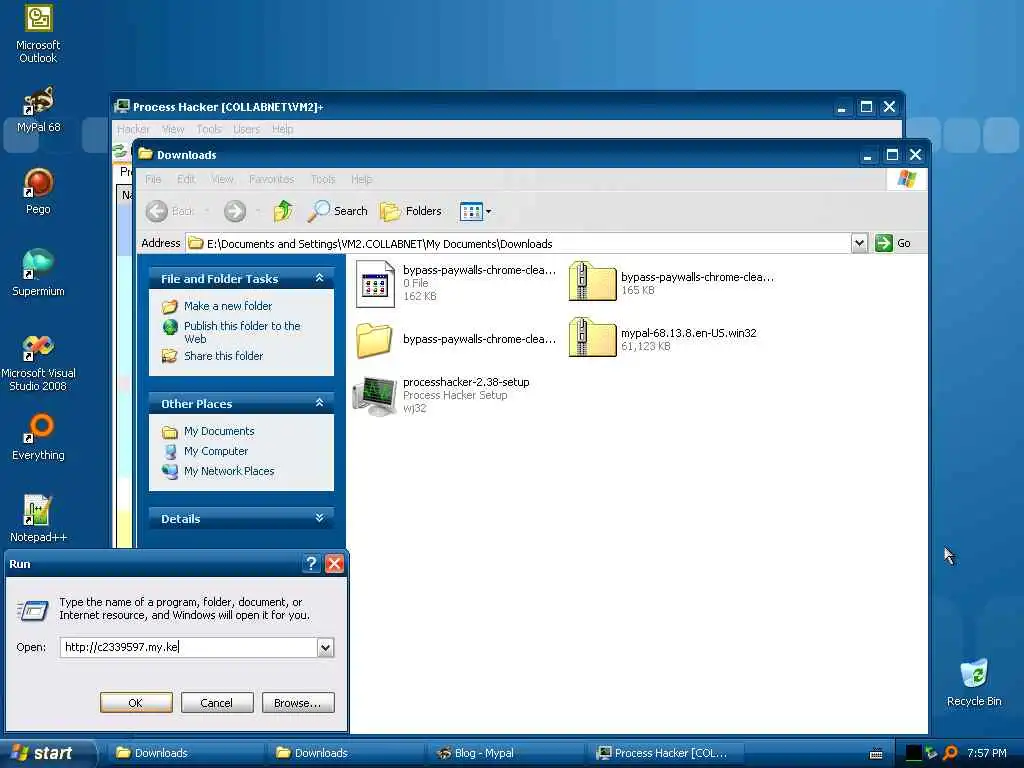This screenshot has height=768, width=1024.
Task: Open the Tools menu in Downloads
Action: coord(323,179)
